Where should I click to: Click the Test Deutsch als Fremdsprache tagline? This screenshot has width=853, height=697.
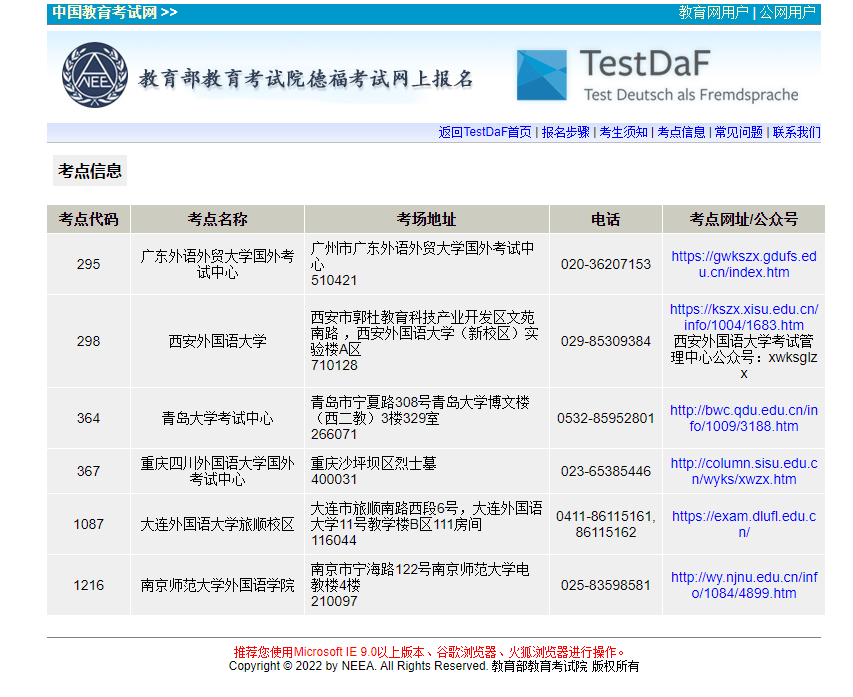tap(691, 95)
